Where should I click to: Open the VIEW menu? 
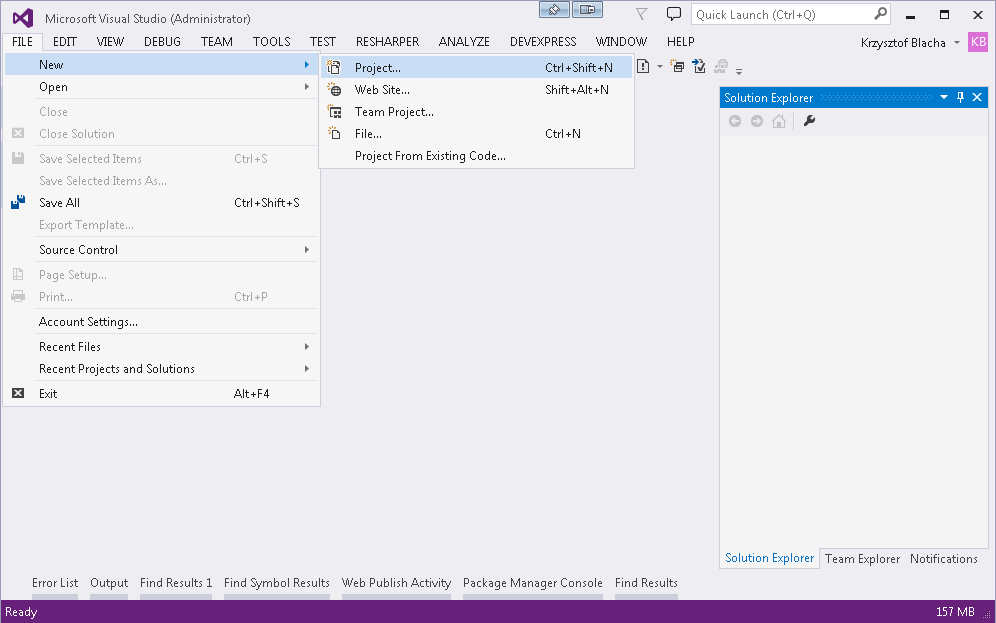[110, 42]
